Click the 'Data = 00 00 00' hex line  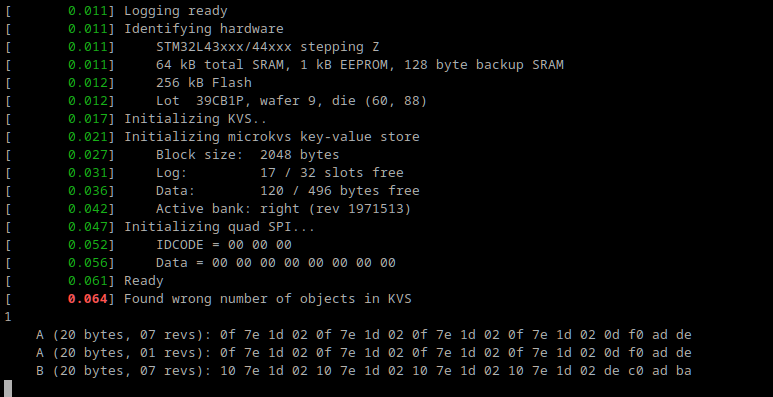point(276,263)
